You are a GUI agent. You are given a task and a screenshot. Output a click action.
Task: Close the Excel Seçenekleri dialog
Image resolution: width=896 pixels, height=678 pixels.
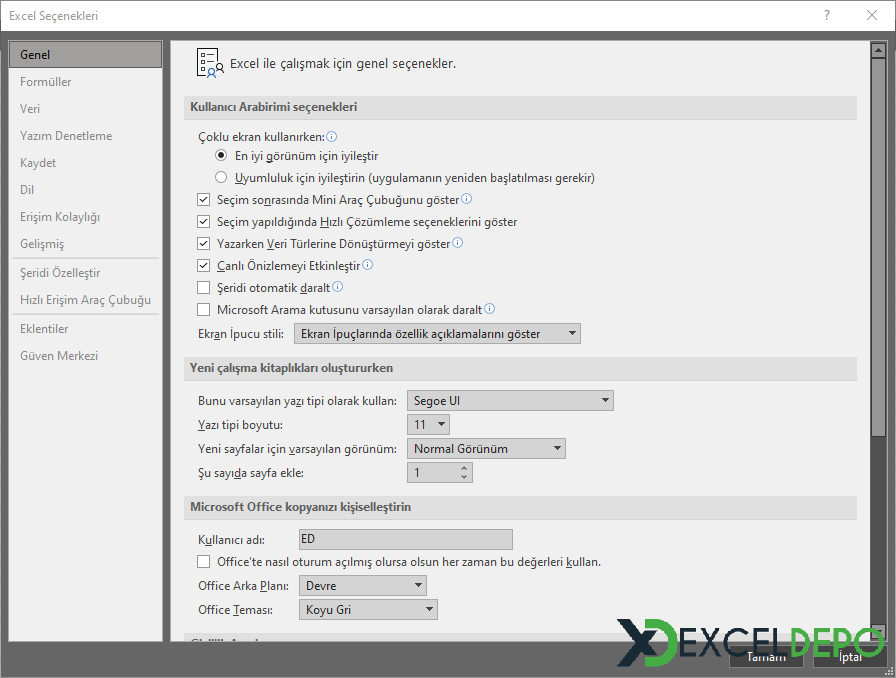tap(872, 15)
